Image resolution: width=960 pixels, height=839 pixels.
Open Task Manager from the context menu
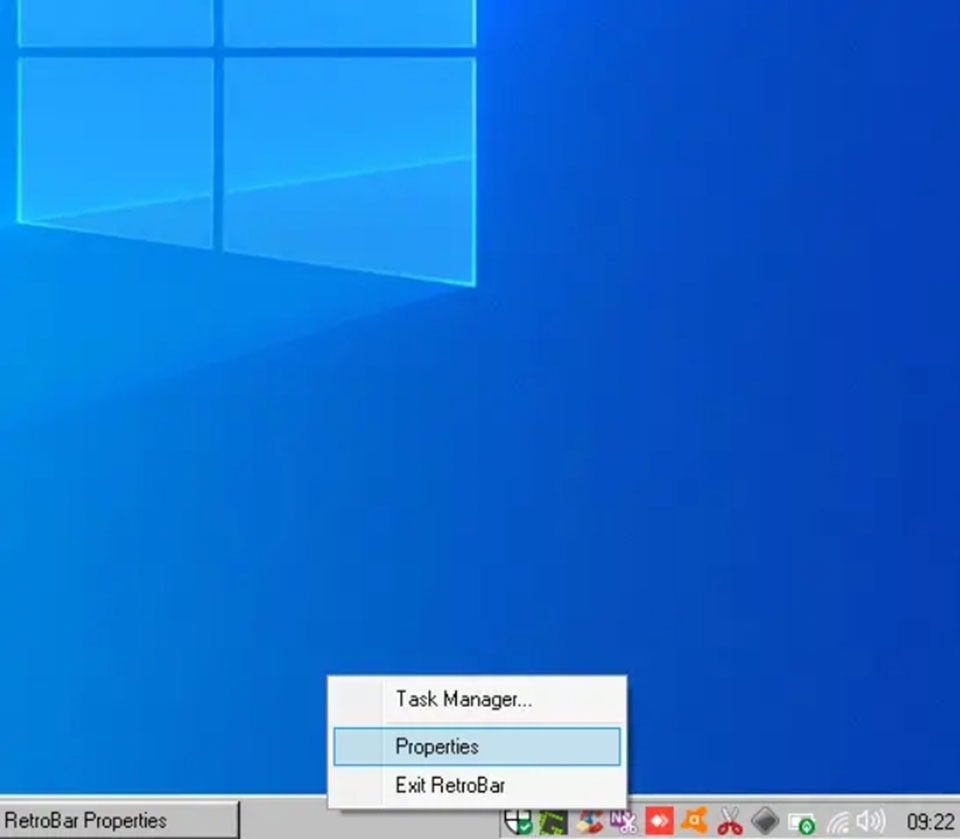click(477, 699)
